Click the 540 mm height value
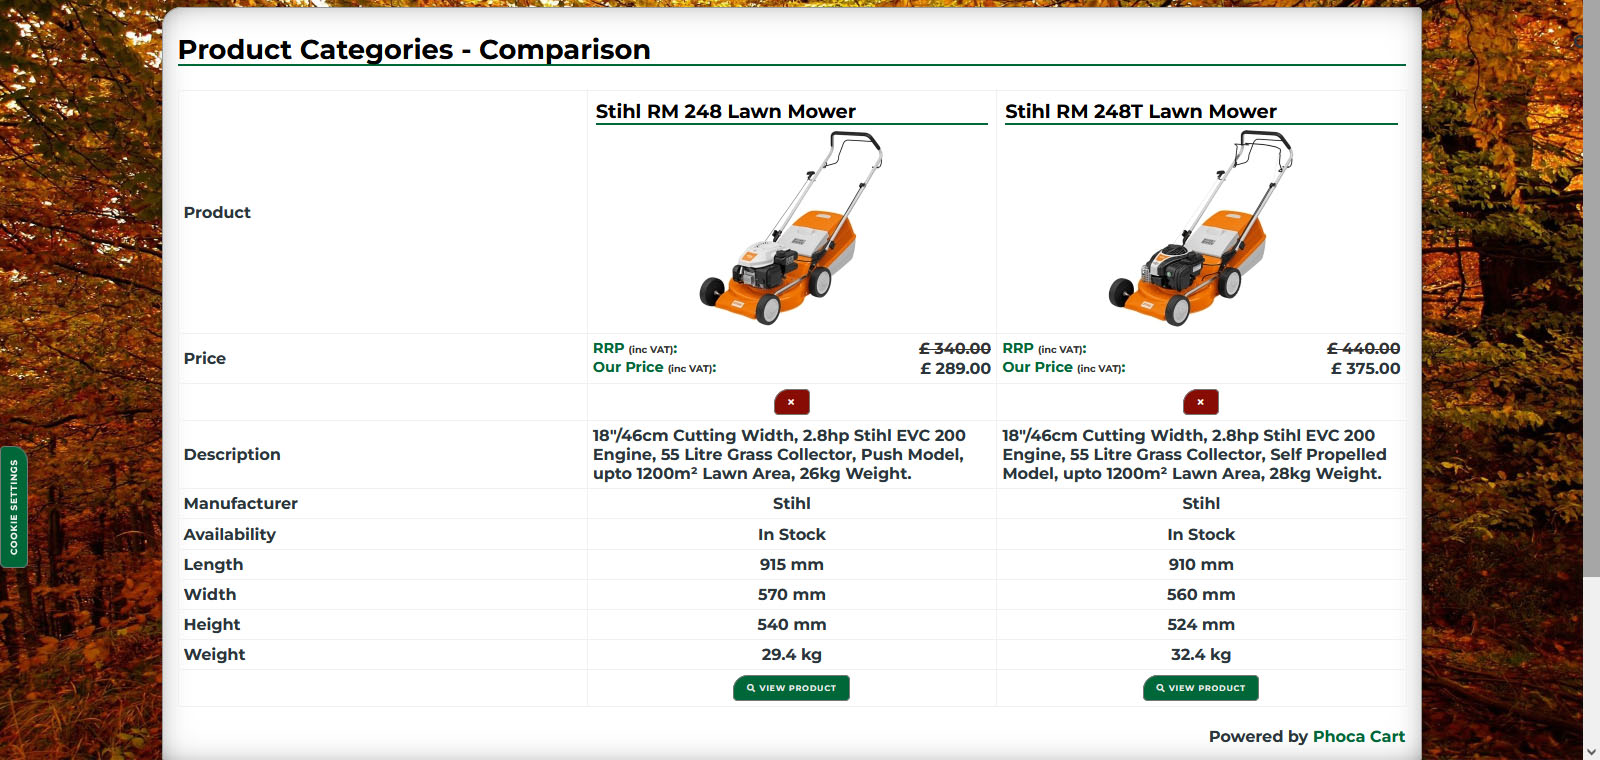1600x760 pixels. click(x=791, y=625)
